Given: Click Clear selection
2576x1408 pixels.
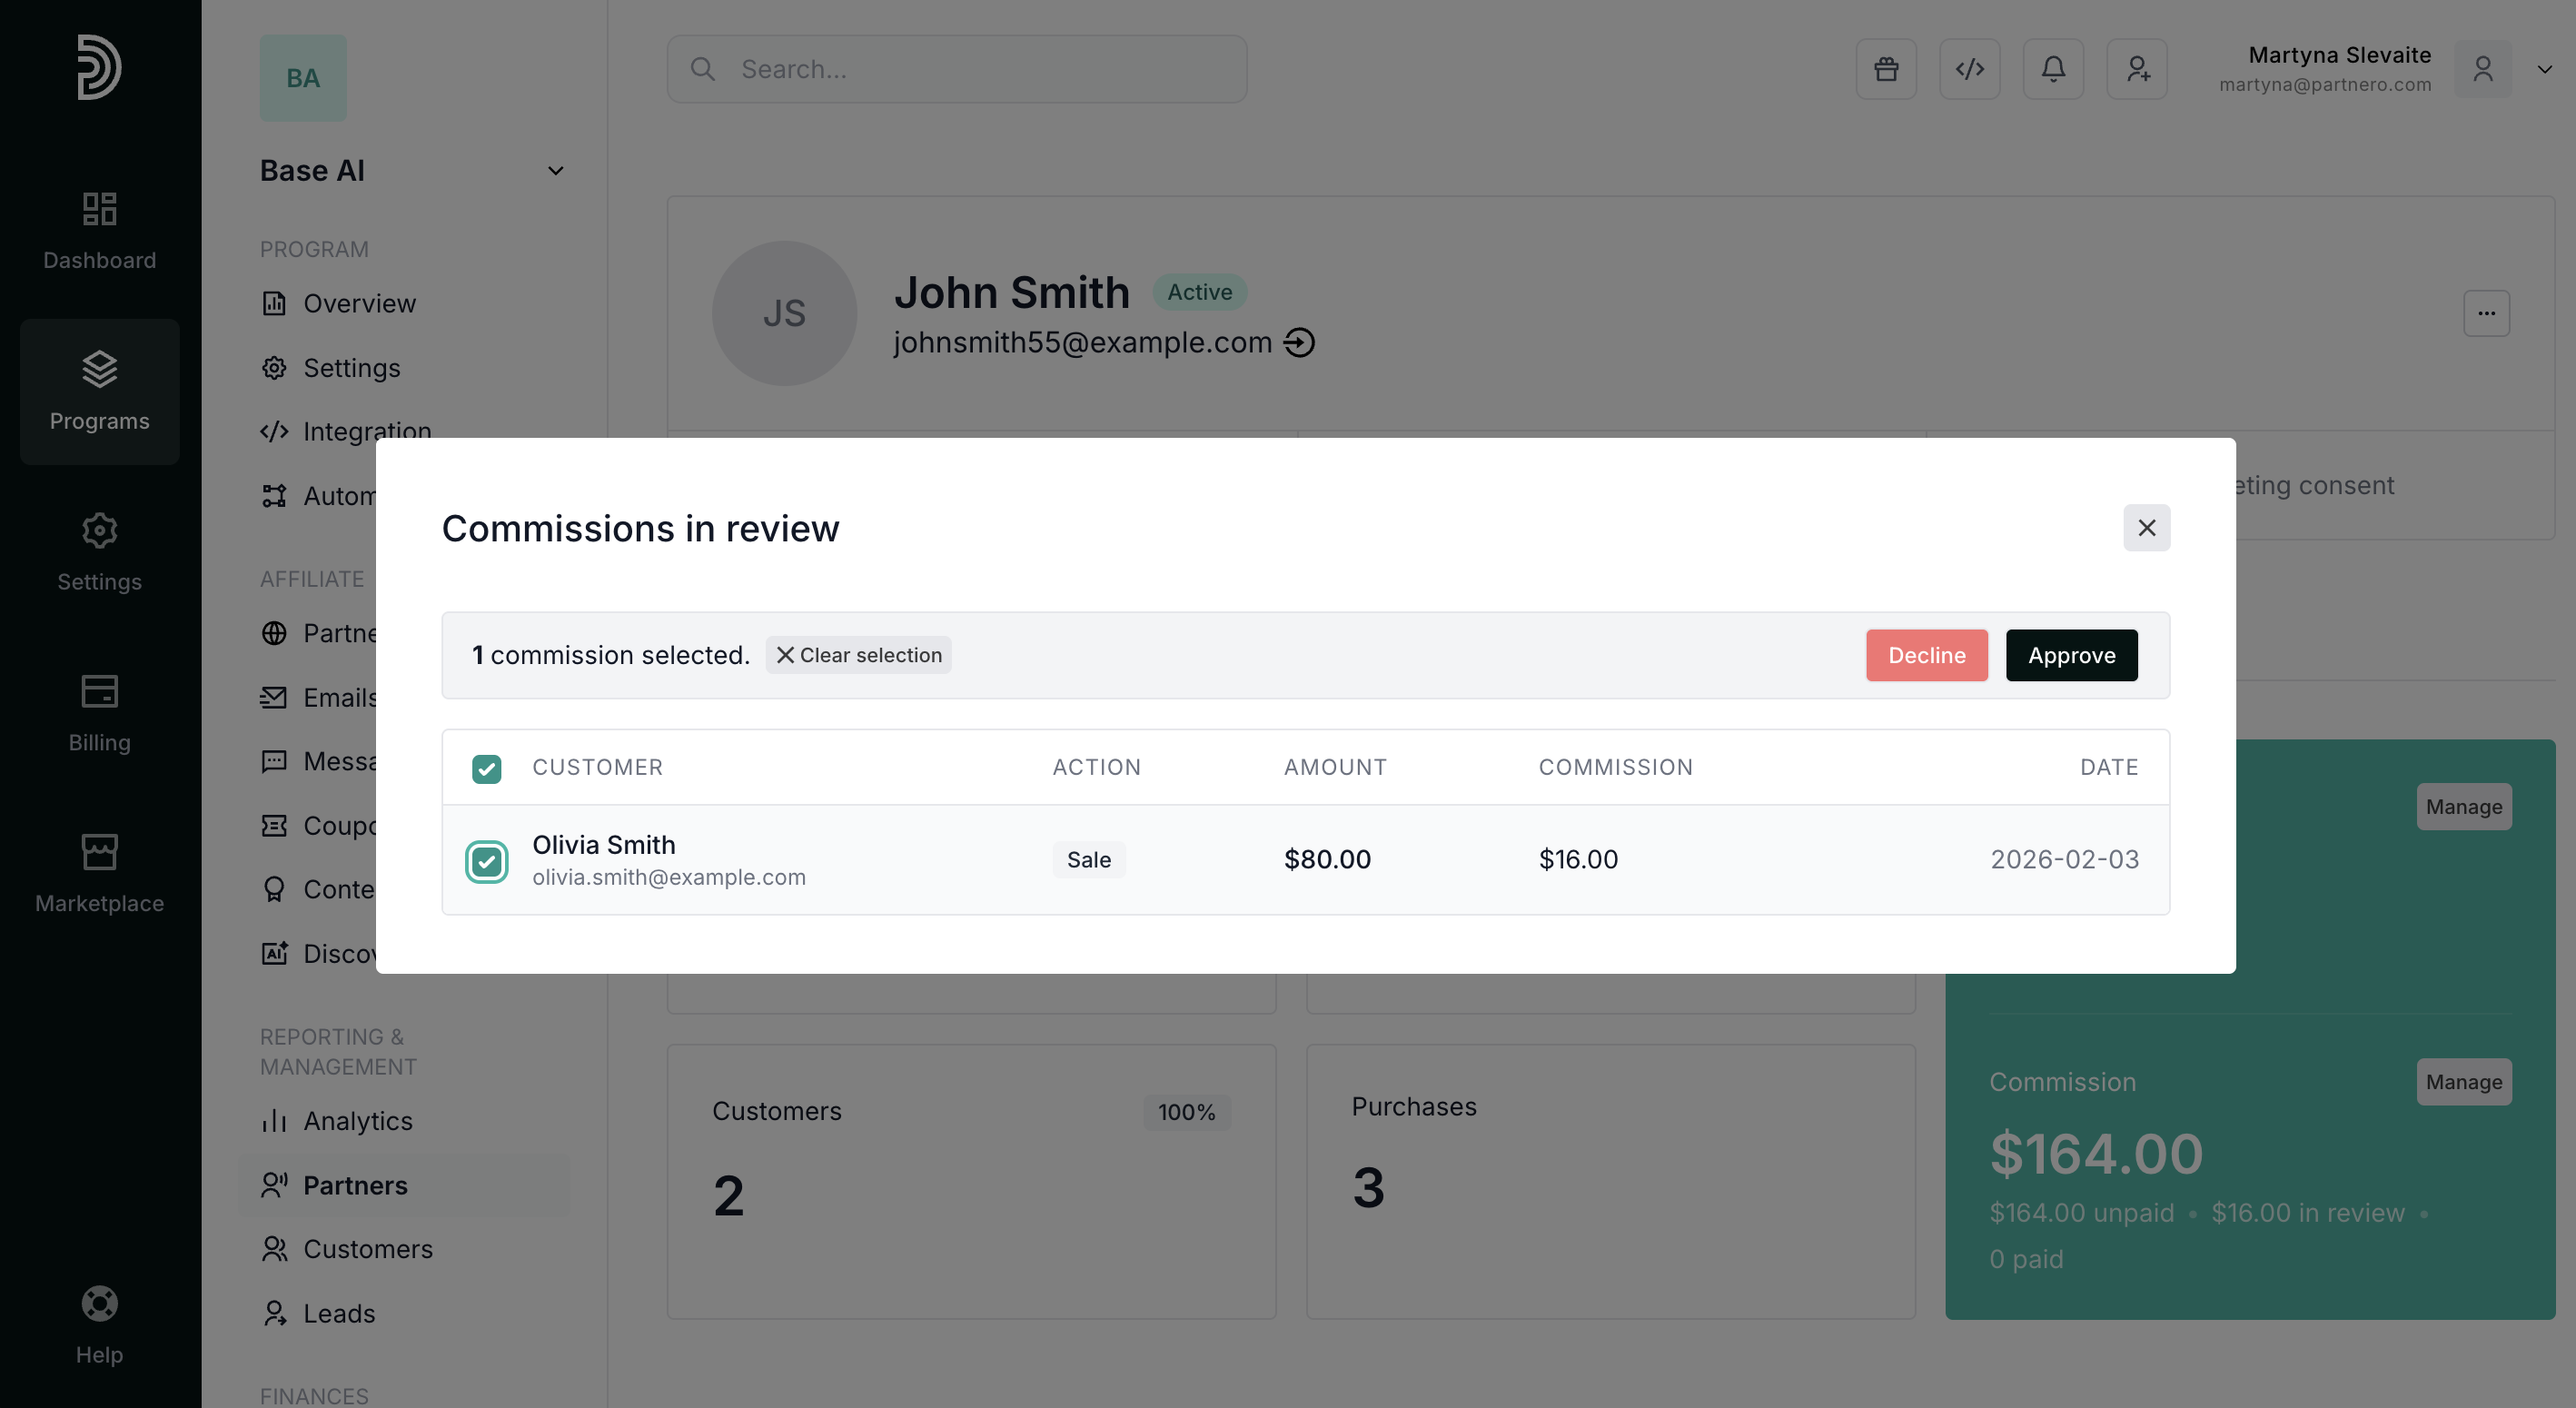Looking at the screenshot, I should pyautogui.click(x=859, y=655).
